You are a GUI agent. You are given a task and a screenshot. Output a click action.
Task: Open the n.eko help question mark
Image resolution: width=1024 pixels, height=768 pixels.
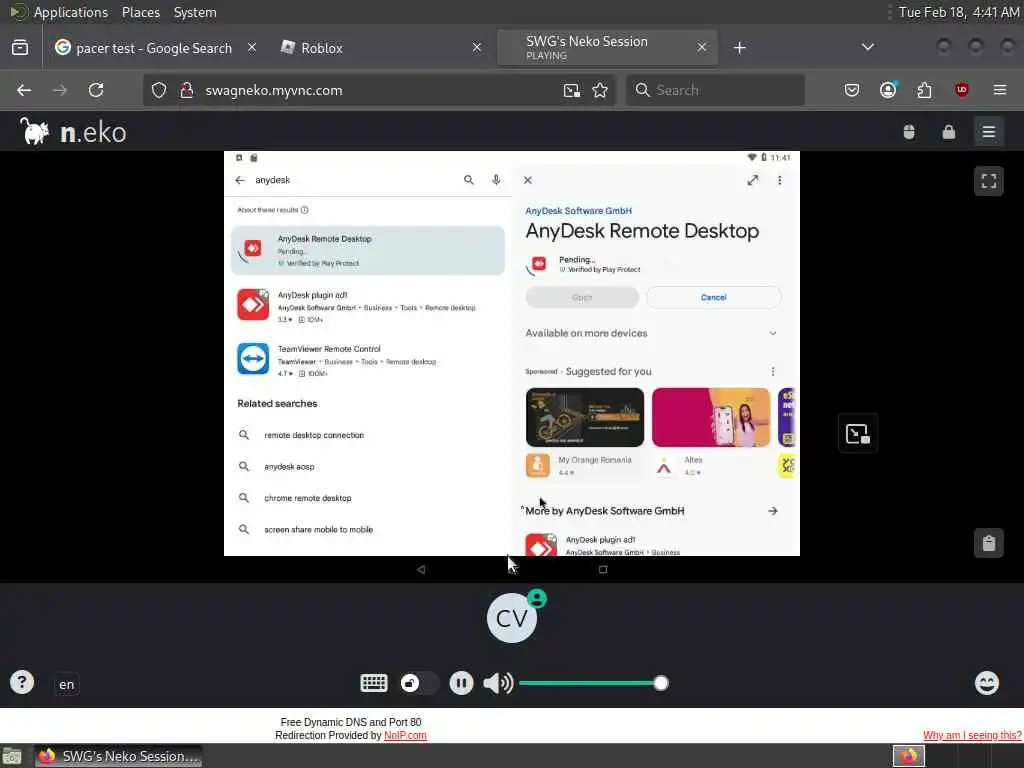(x=22, y=682)
